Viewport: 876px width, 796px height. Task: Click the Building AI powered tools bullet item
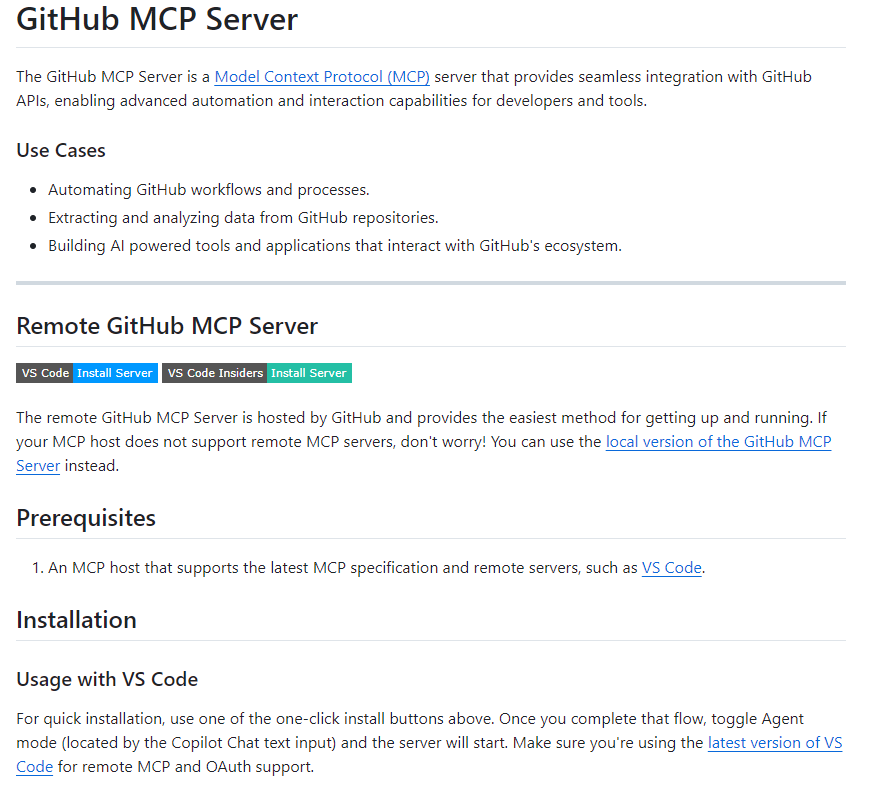pos(335,246)
